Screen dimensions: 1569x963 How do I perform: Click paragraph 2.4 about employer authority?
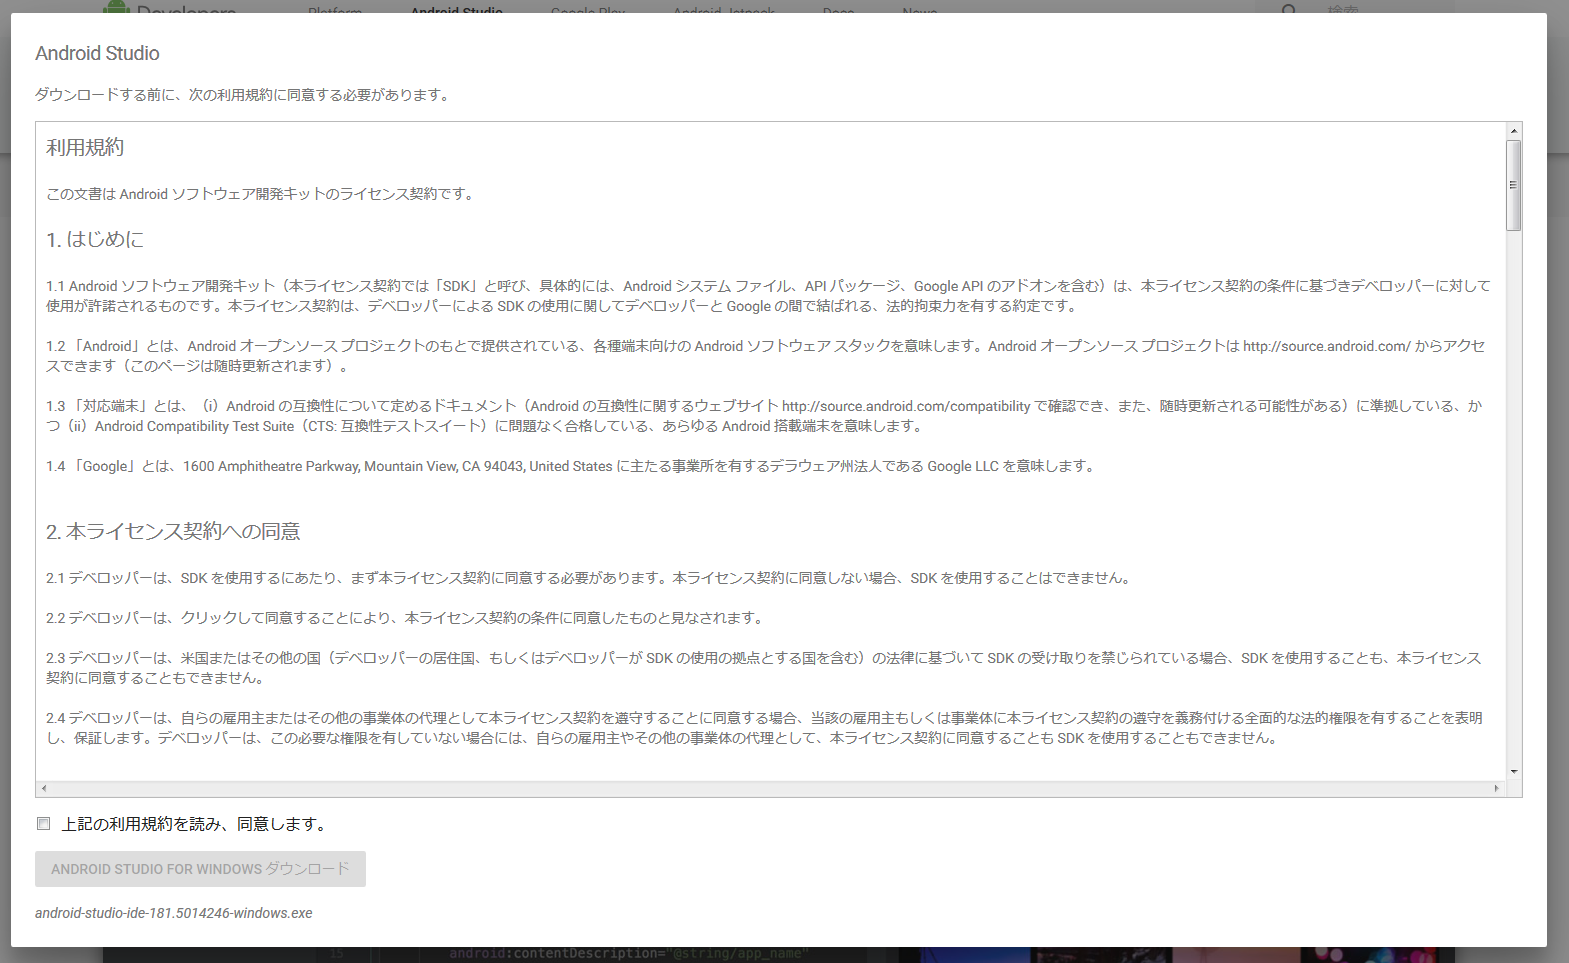coord(764,728)
